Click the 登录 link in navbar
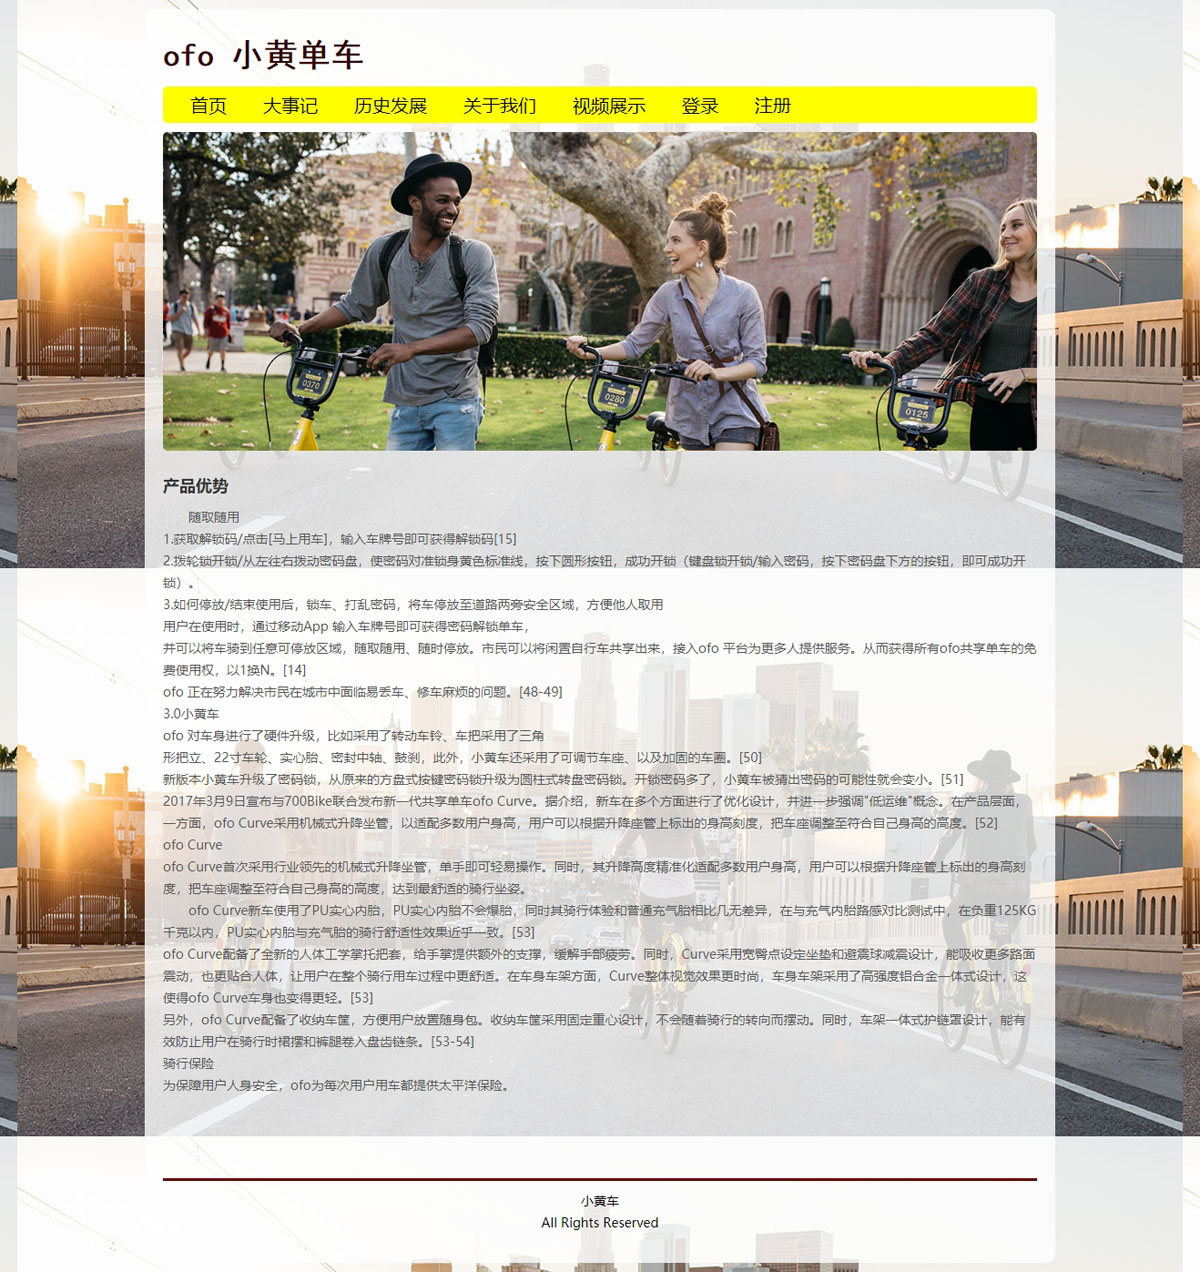This screenshot has width=1200, height=1272. [700, 106]
